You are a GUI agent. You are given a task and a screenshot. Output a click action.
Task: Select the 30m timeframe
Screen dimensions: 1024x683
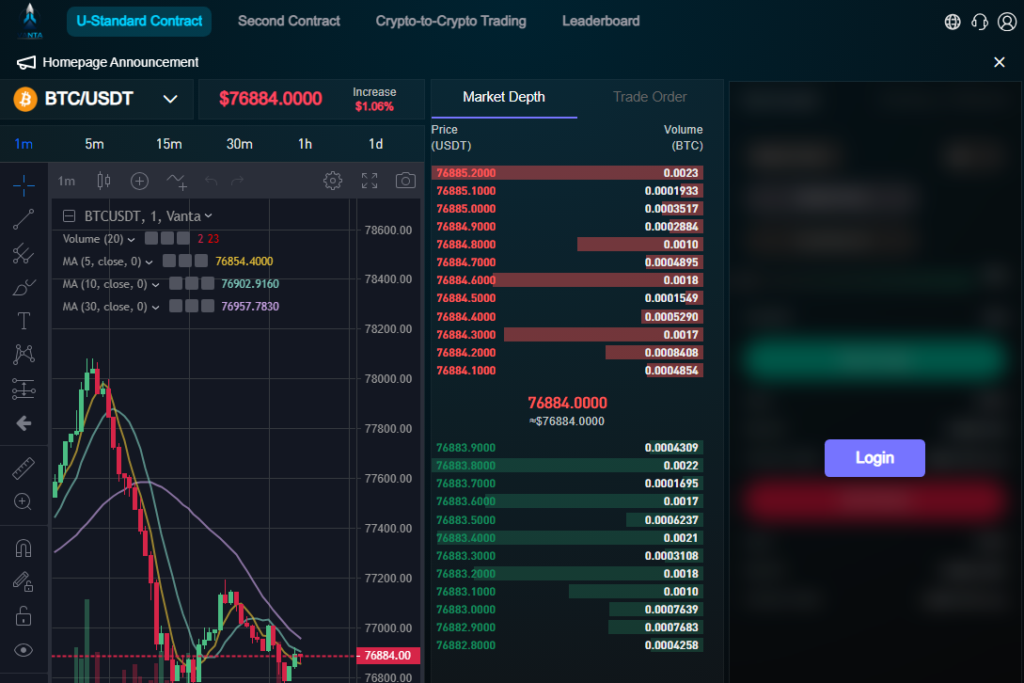tap(239, 144)
